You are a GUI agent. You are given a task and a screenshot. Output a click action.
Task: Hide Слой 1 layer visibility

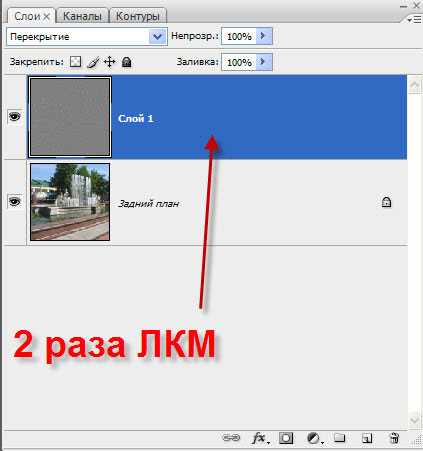pos(15,116)
